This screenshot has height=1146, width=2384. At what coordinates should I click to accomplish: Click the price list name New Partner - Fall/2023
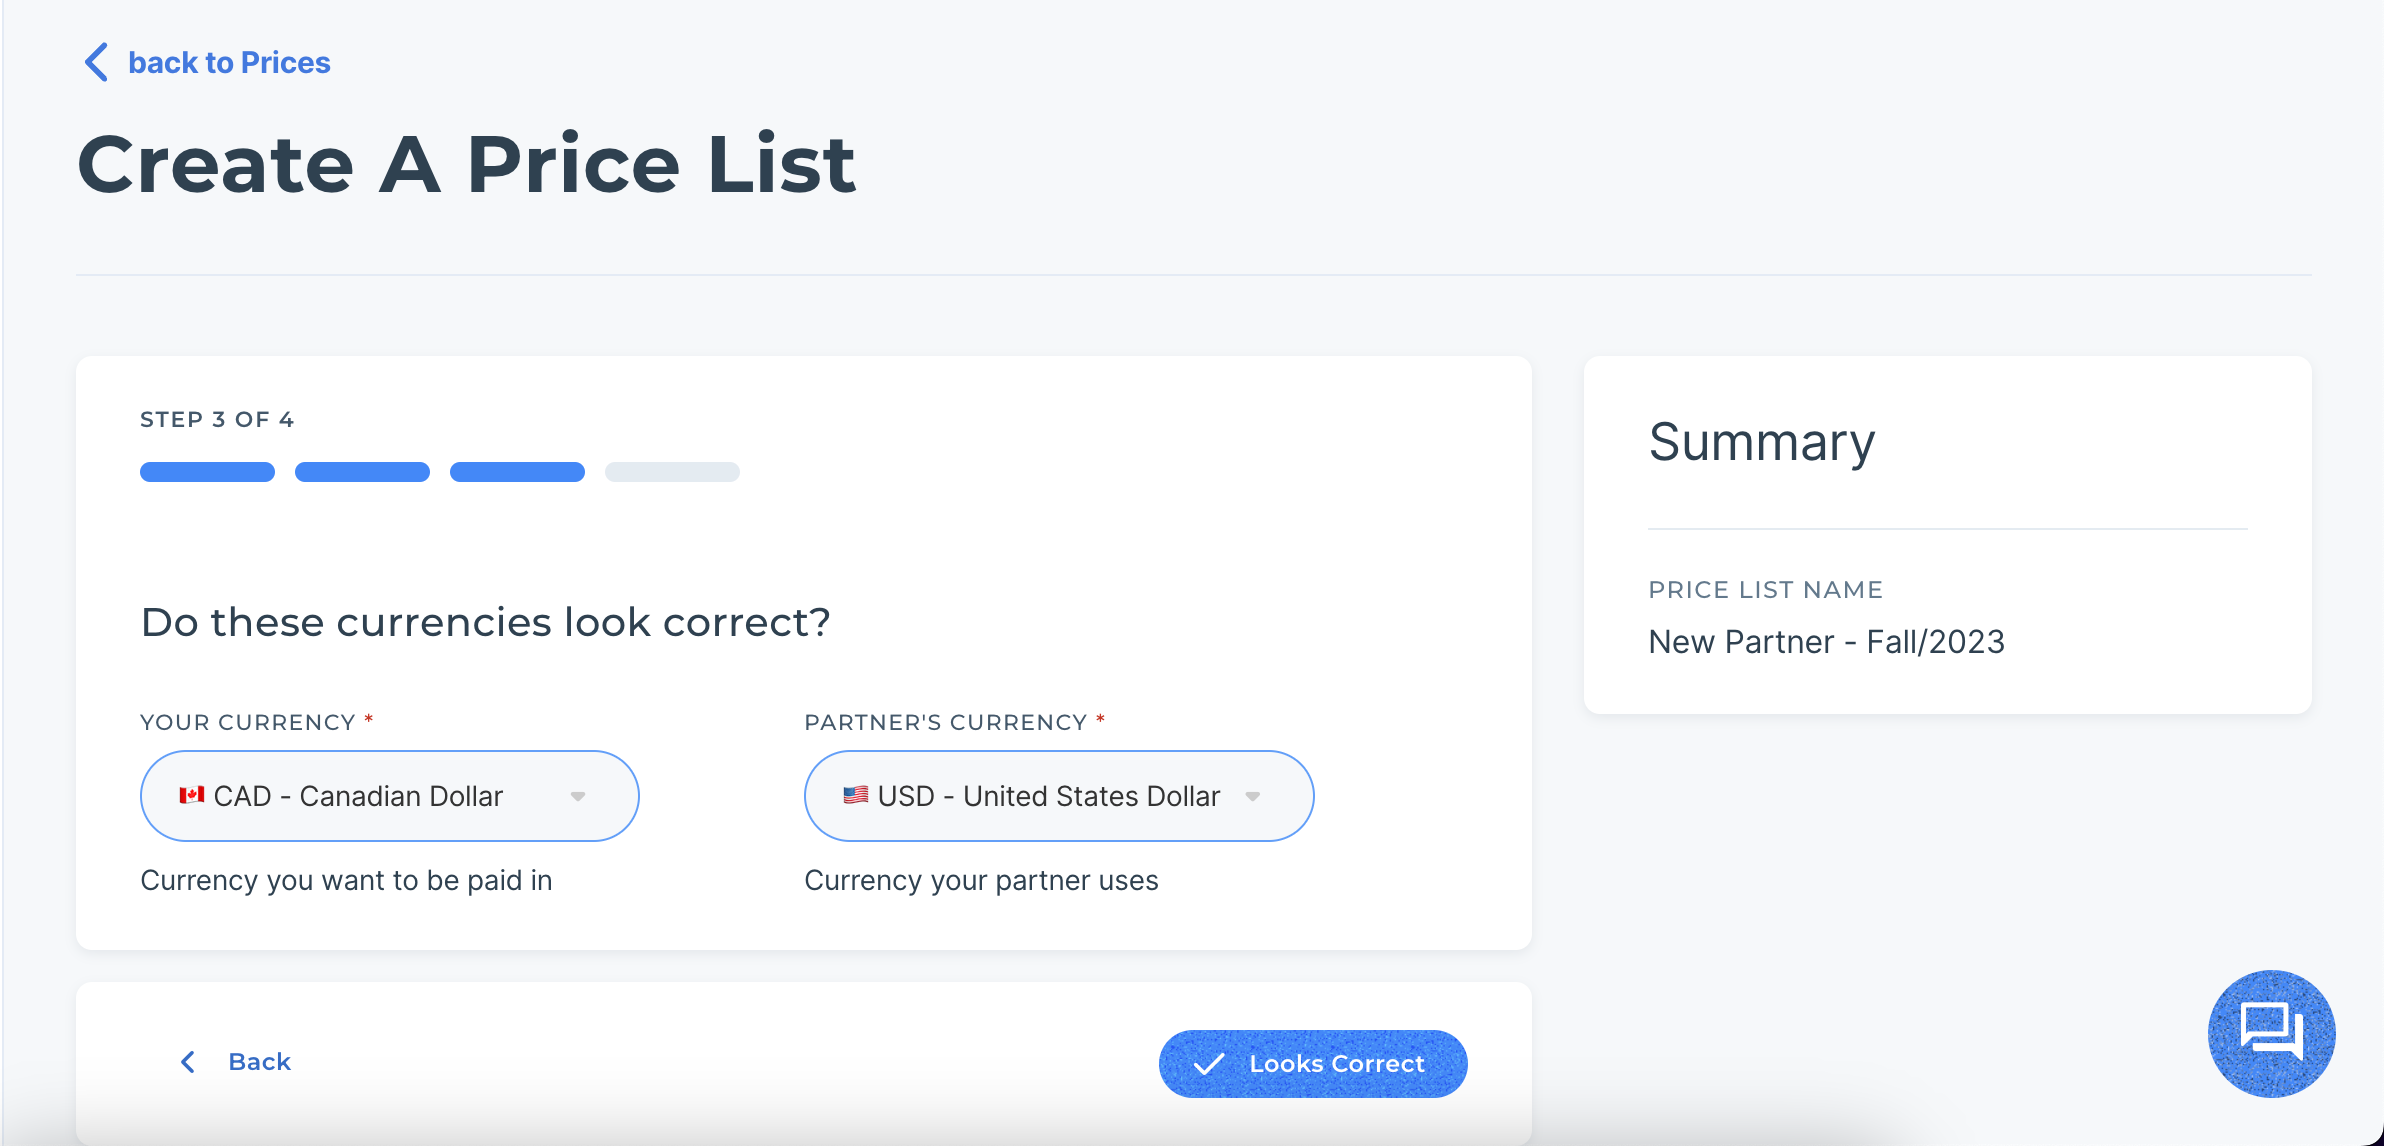coord(1827,642)
